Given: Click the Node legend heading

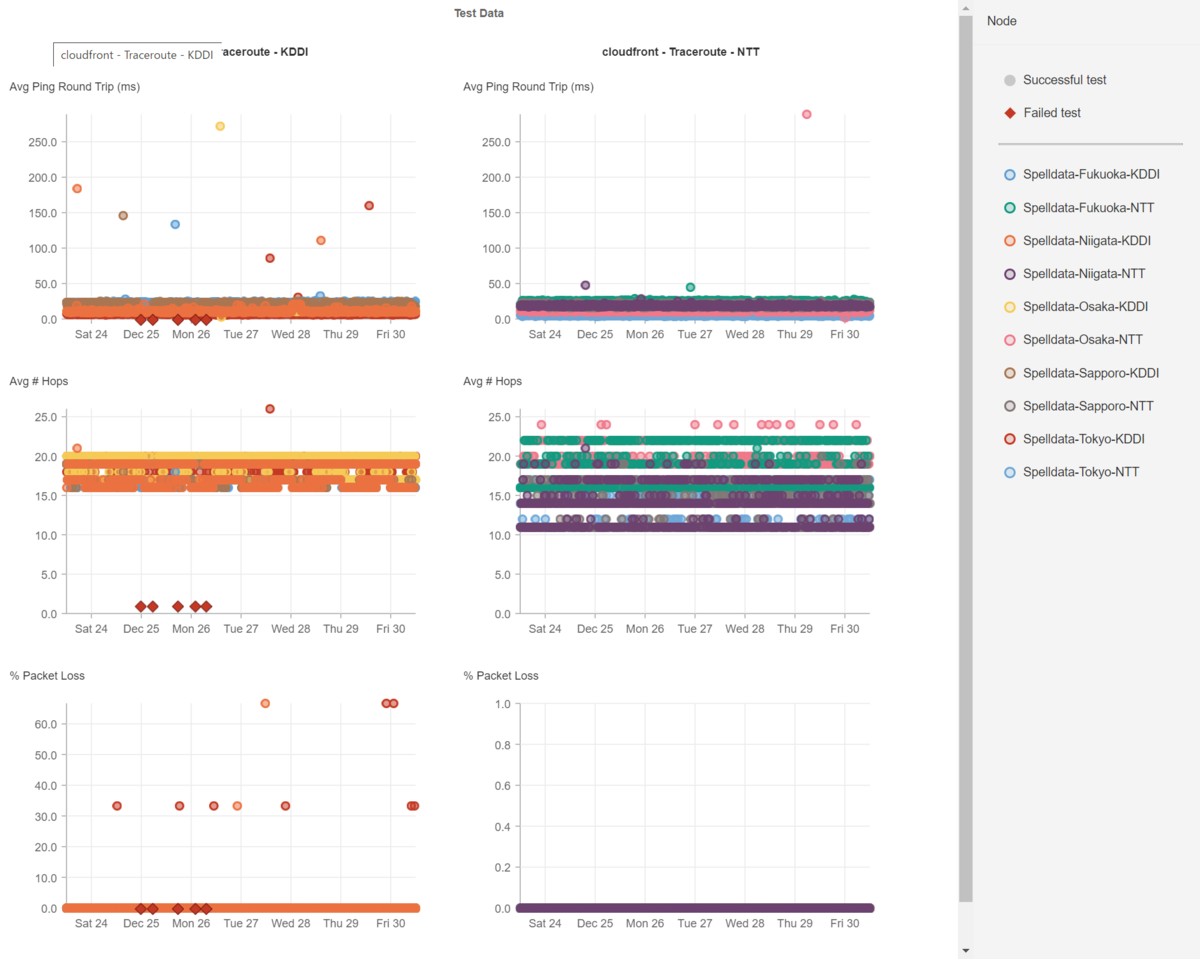Looking at the screenshot, I should pos(1002,21).
